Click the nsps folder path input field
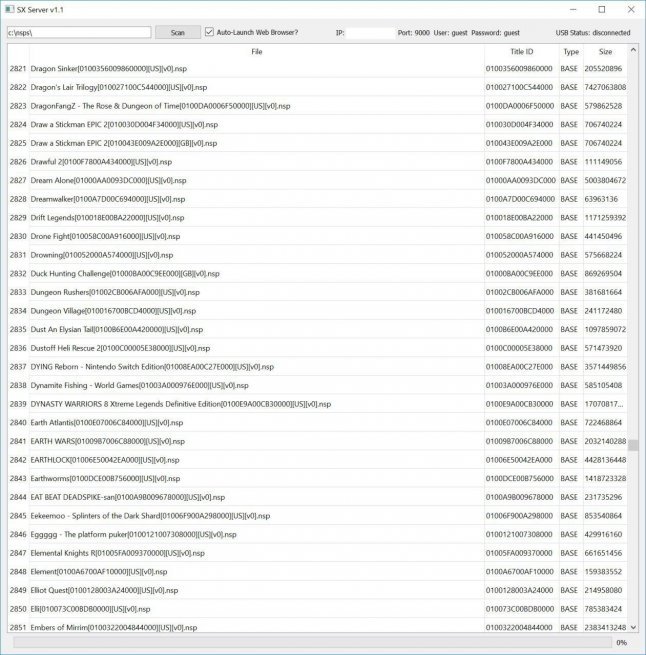 tap(78, 32)
